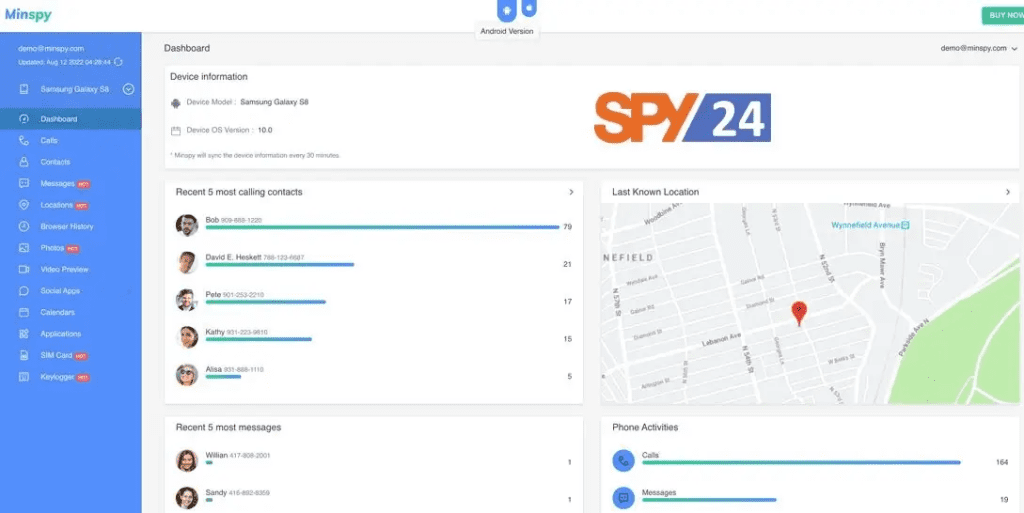Click the refresh icon beside the updated timestamp
Screen dimensions: 1024x513
point(118,62)
